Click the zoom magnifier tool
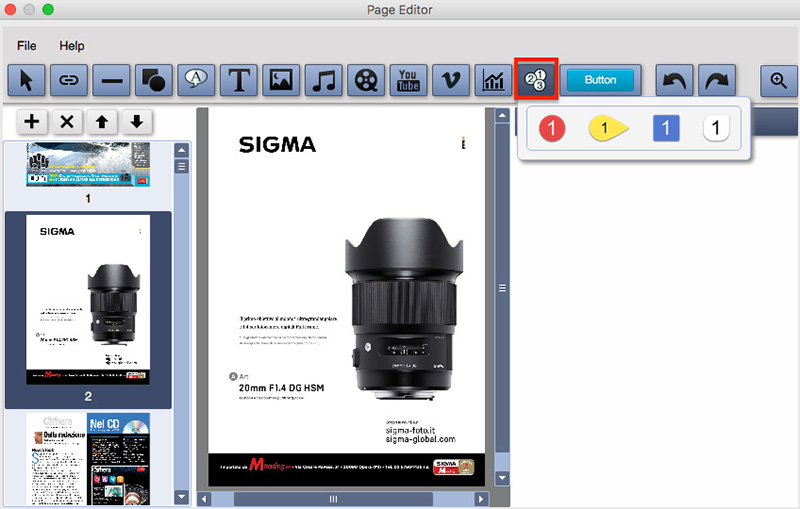The width and height of the screenshot is (800, 509). tap(779, 80)
